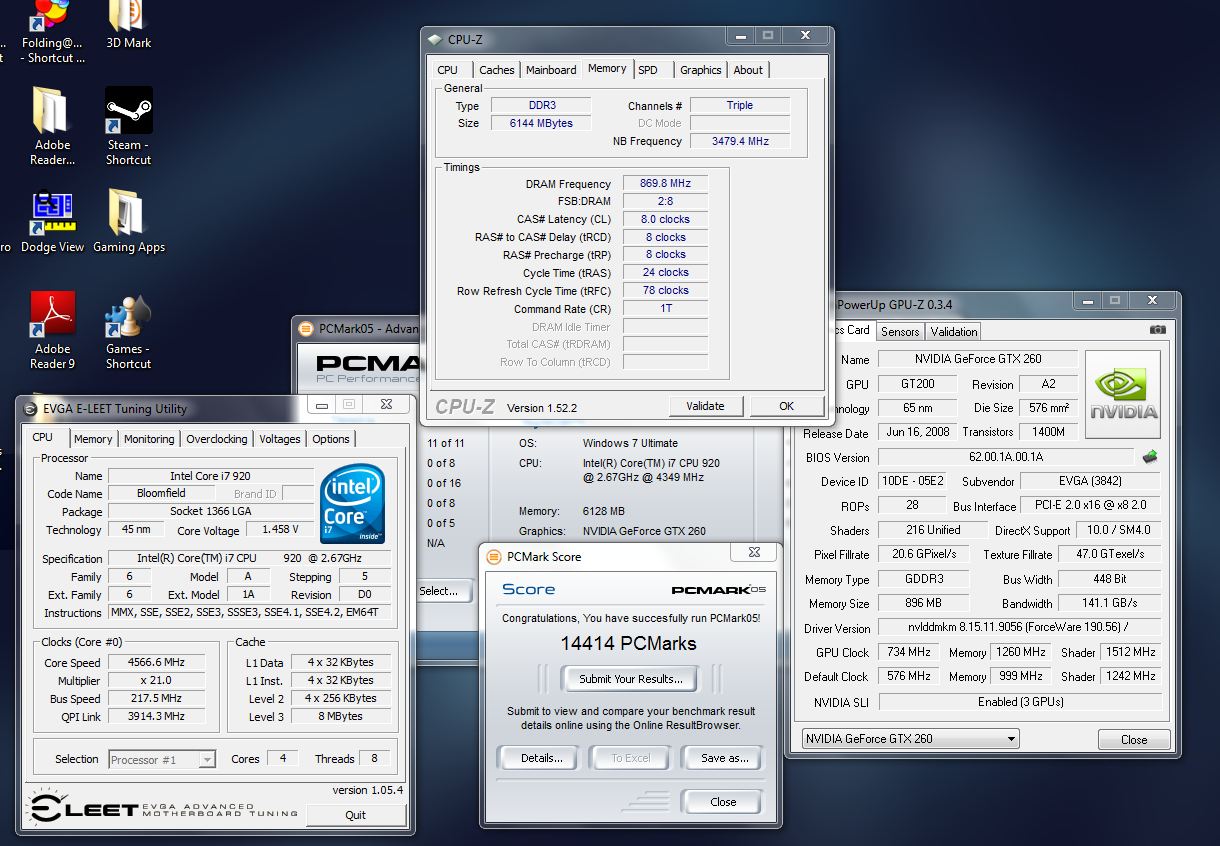The width and height of the screenshot is (1220, 846).
Task: Click Save as in PCMark Score
Action: 724,758
